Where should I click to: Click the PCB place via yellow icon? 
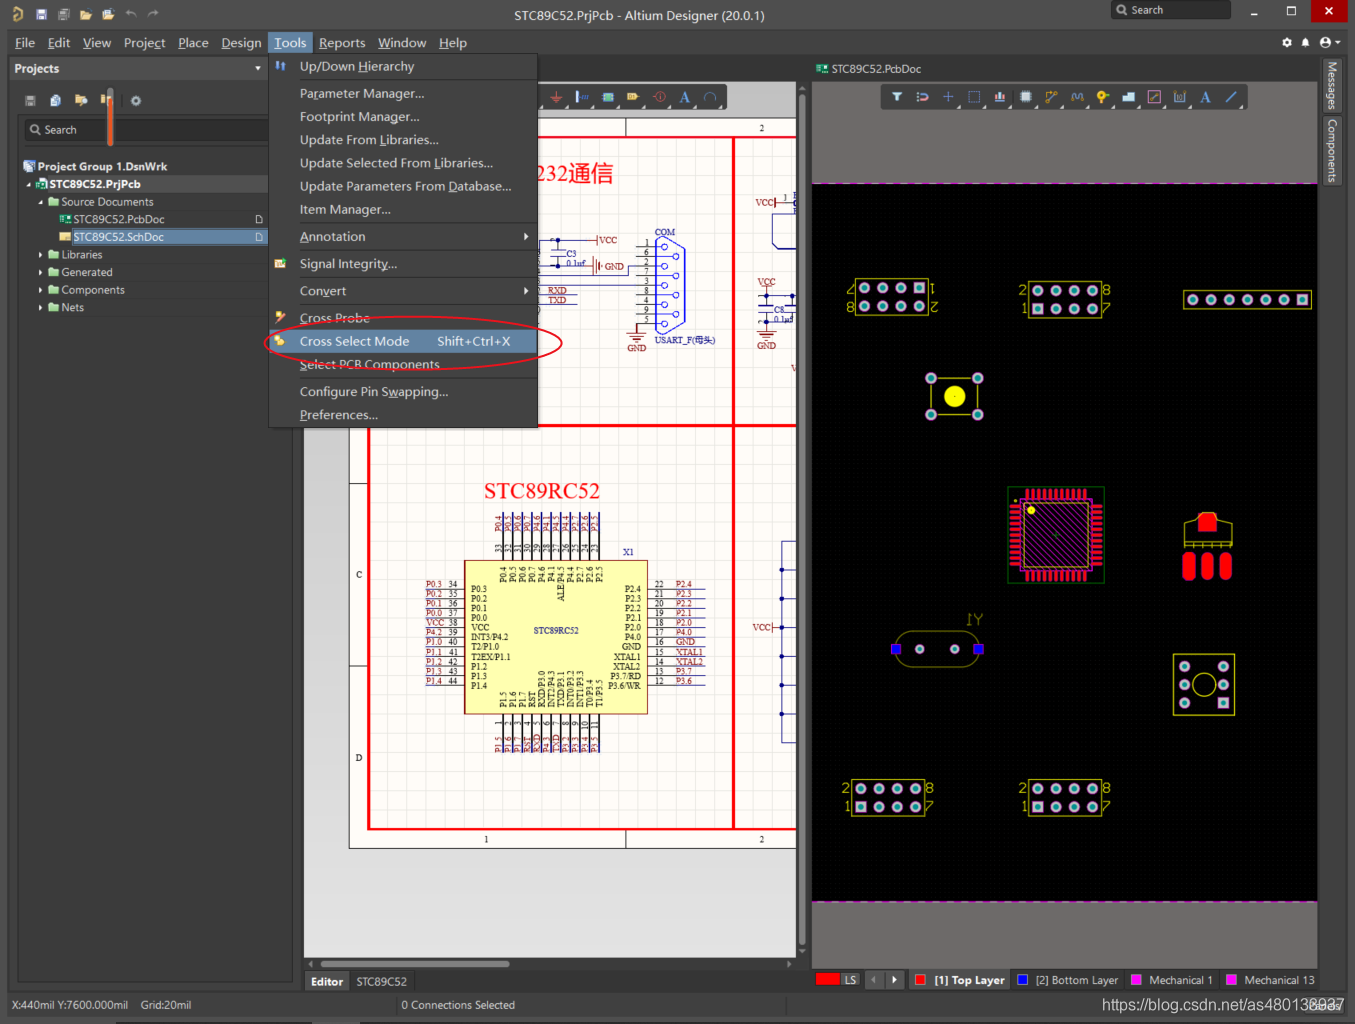1102,97
